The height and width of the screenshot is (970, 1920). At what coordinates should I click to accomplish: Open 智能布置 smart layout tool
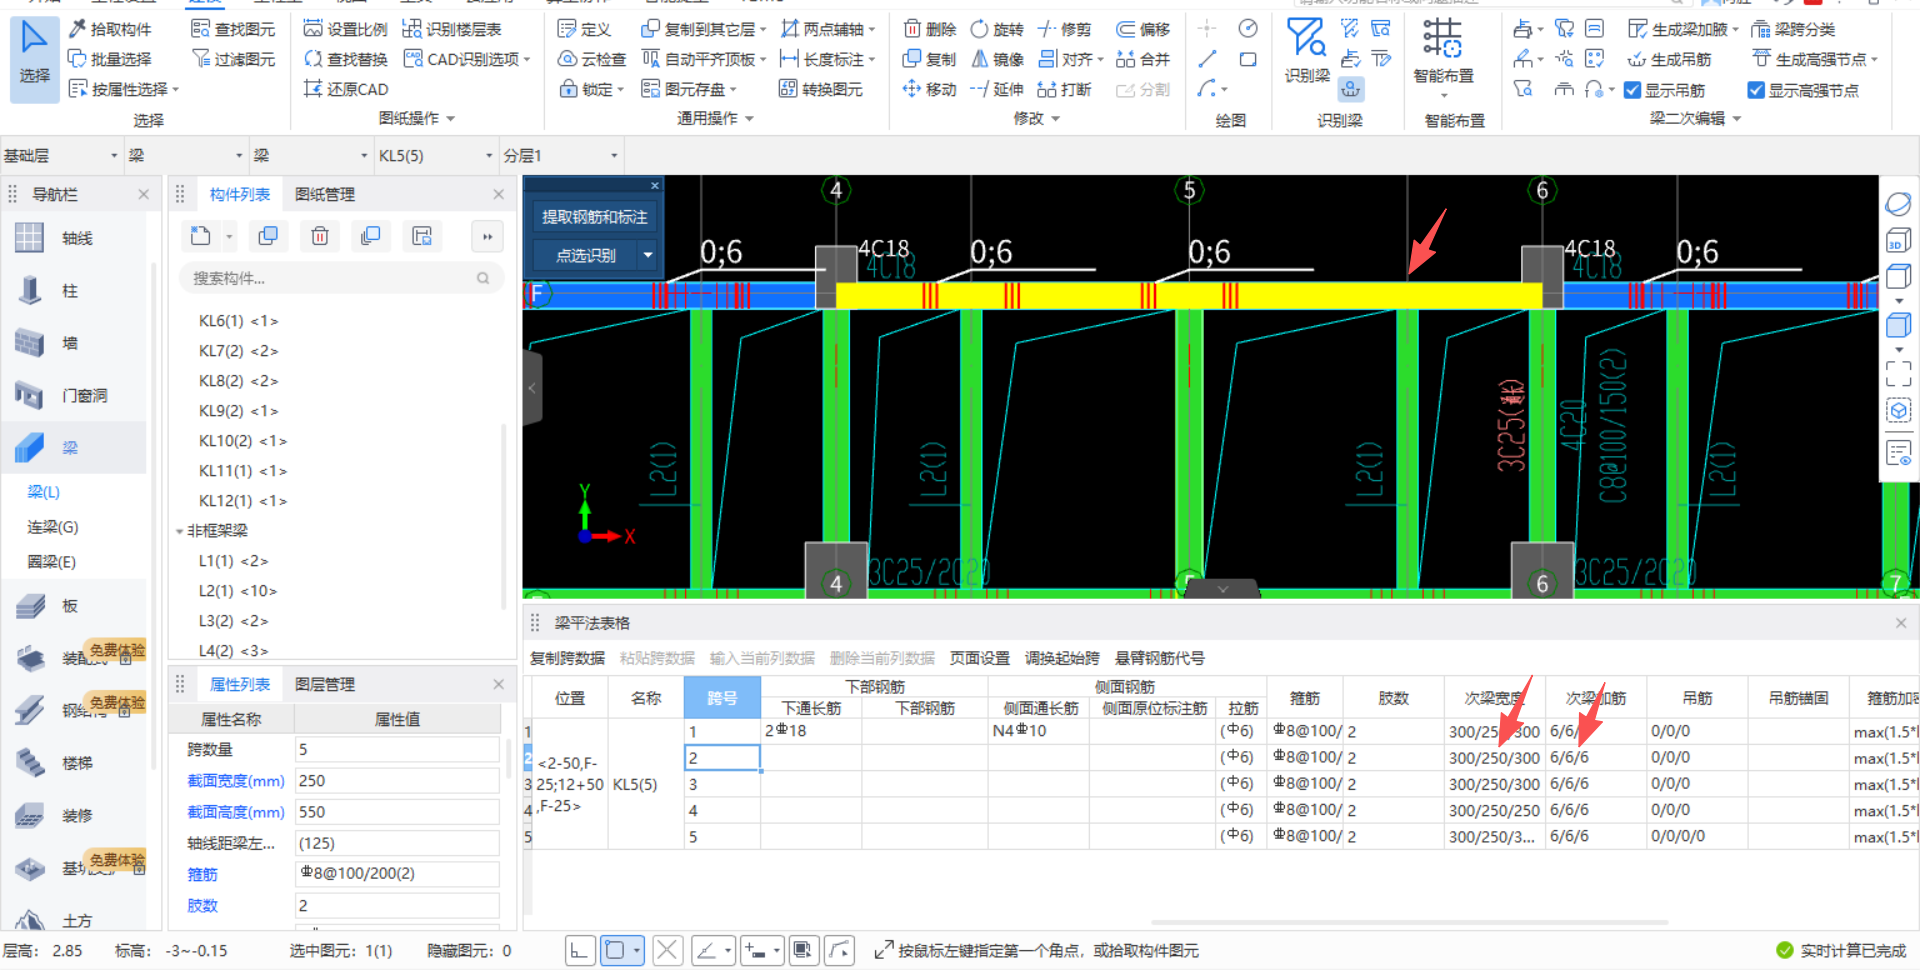pos(1443,55)
